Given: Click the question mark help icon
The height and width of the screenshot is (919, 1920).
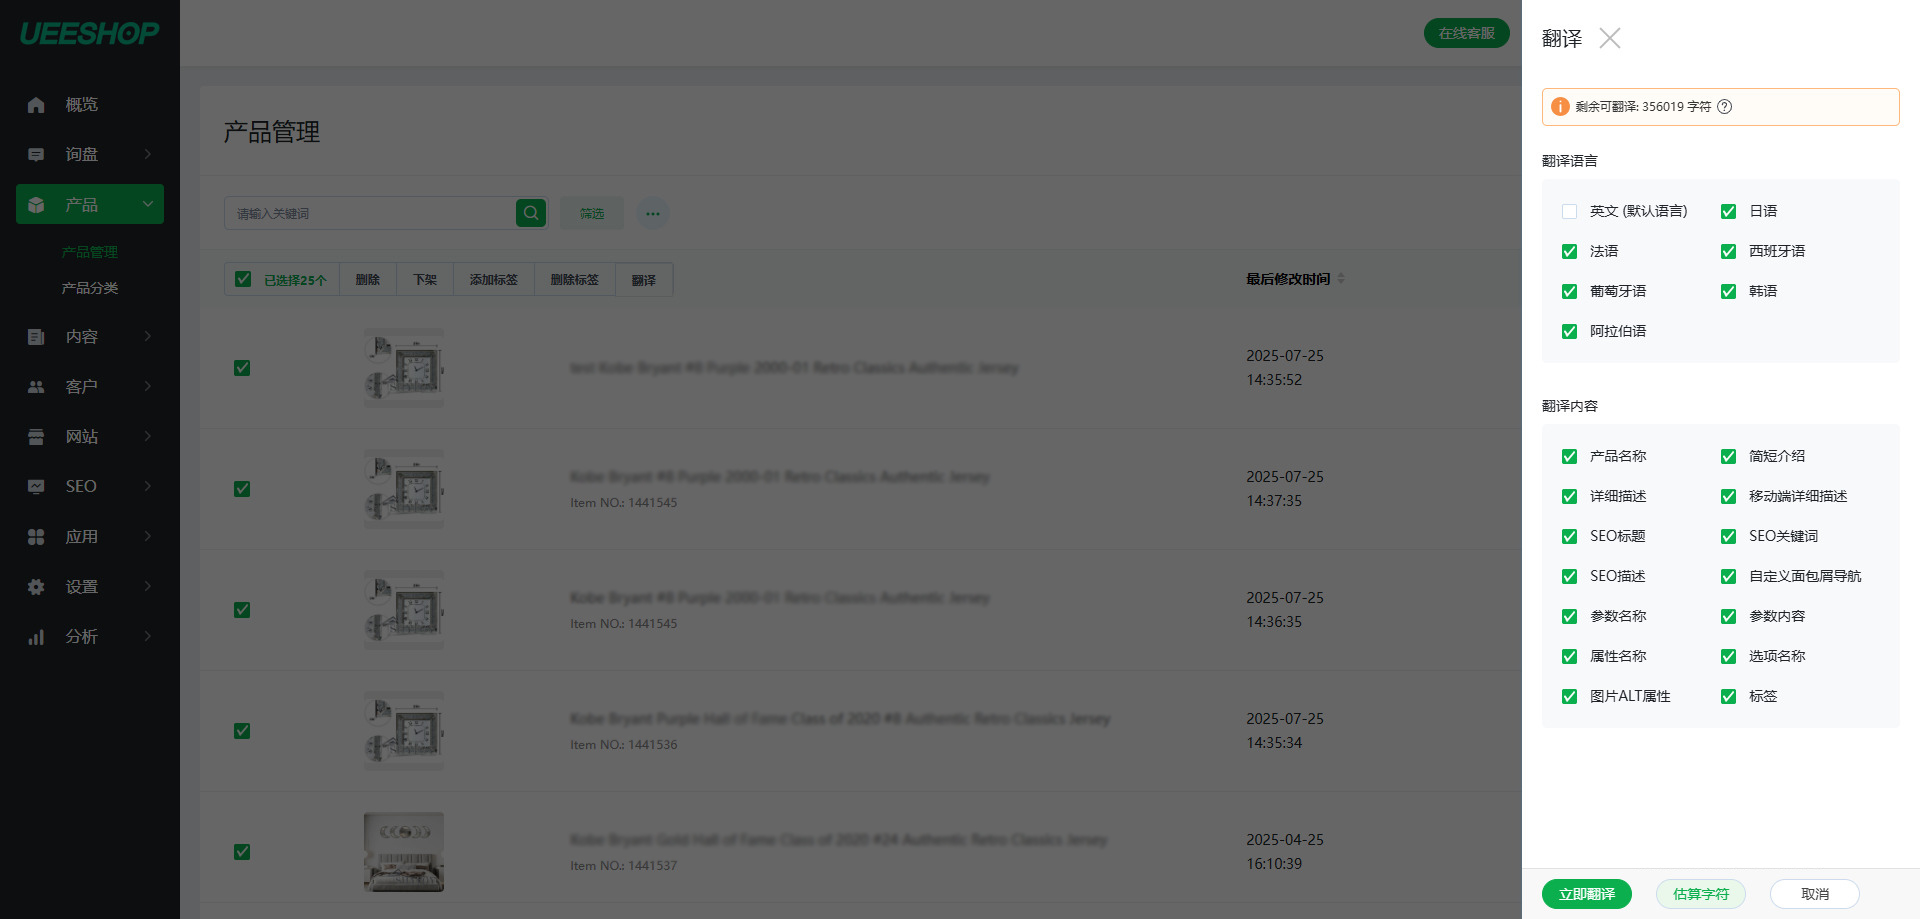Looking at the screenshot, I should pyautogui.click(x=1725, y=106).
